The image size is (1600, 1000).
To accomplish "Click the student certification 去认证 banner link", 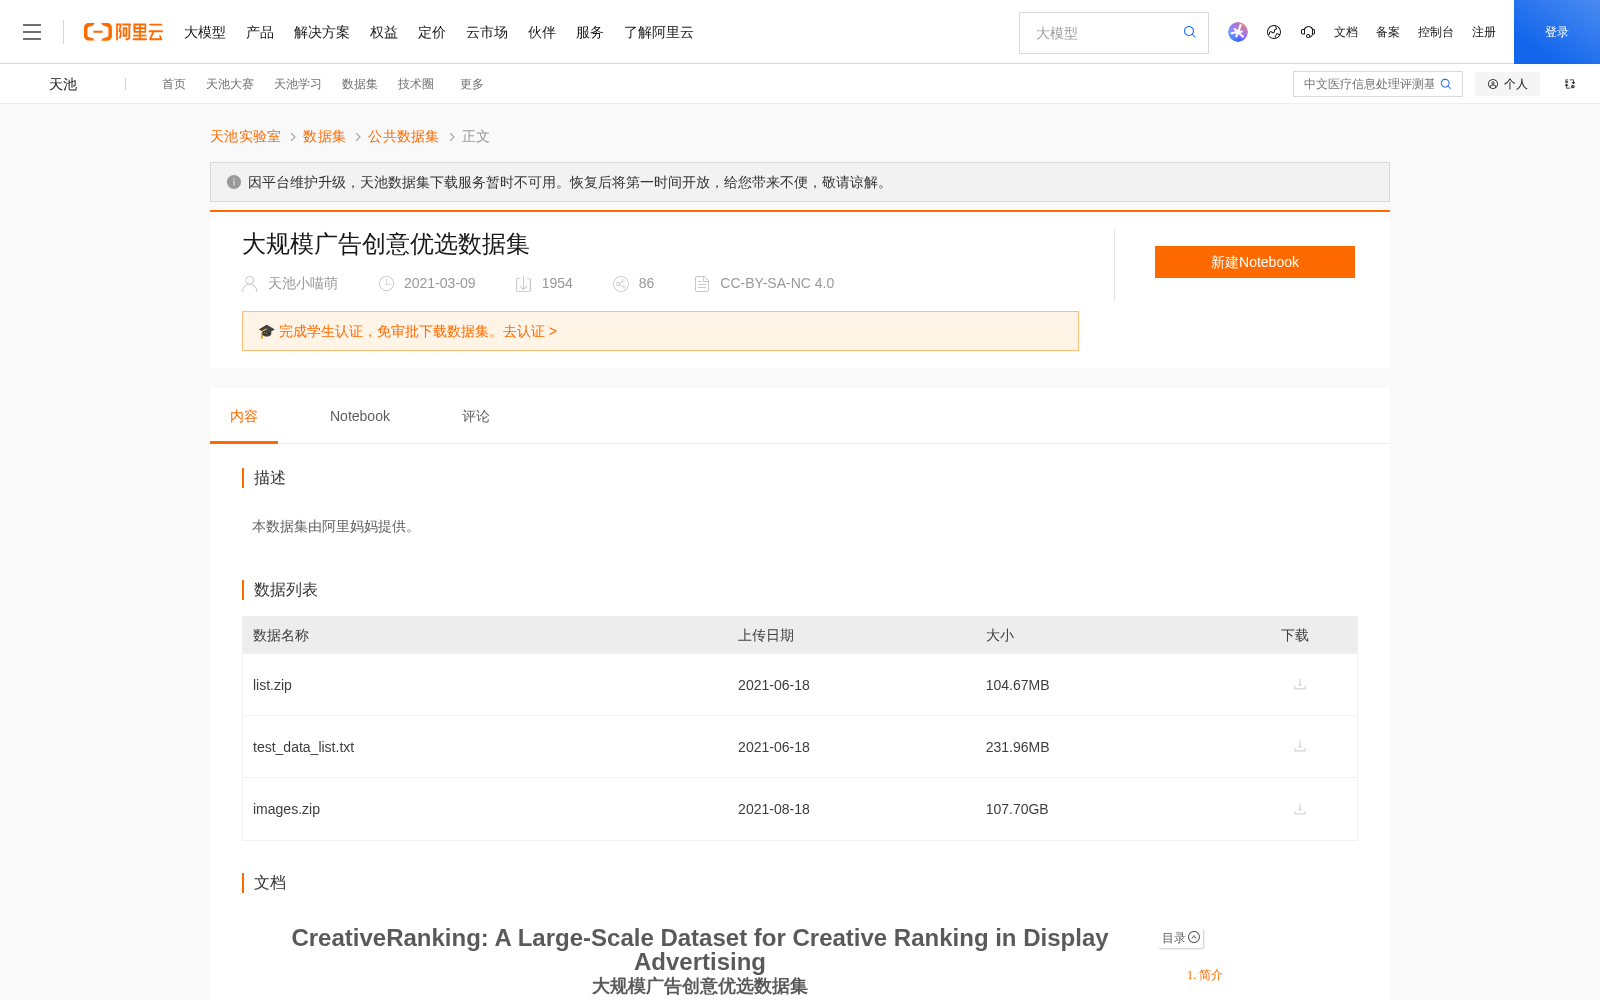I will 530,331.
